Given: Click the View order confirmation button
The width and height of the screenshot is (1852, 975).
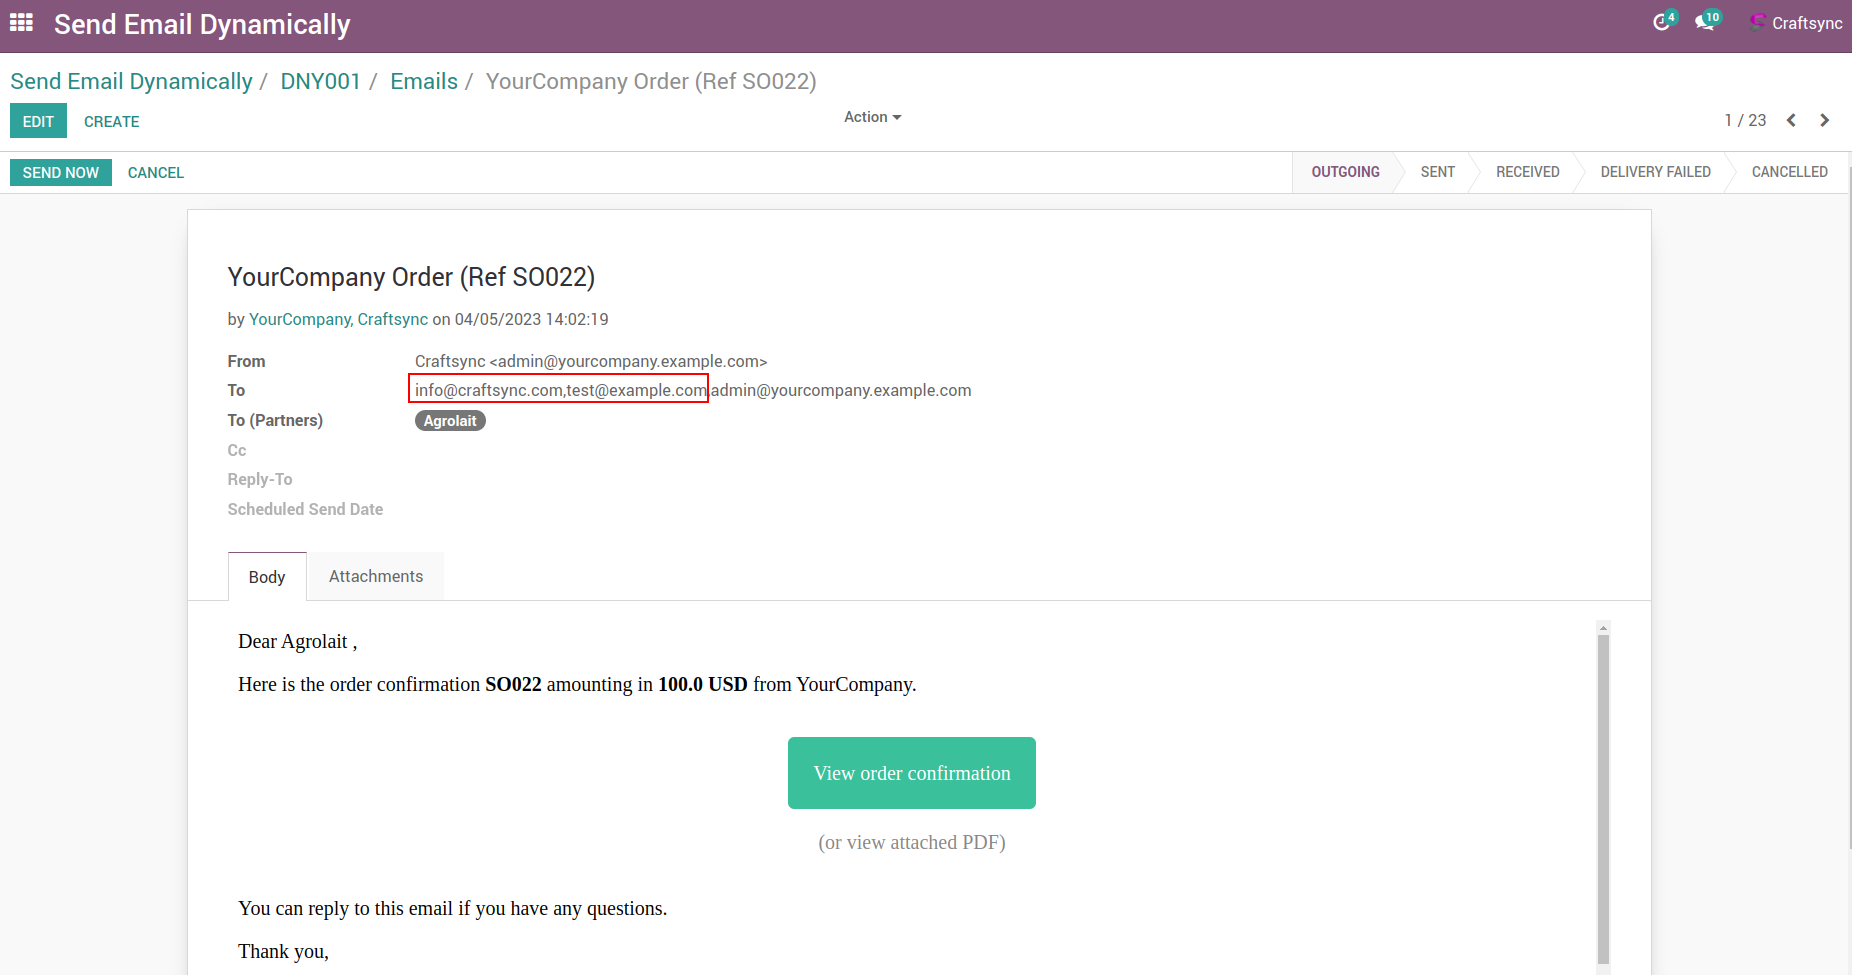Looking at the screenshot, I should (911, 773).
